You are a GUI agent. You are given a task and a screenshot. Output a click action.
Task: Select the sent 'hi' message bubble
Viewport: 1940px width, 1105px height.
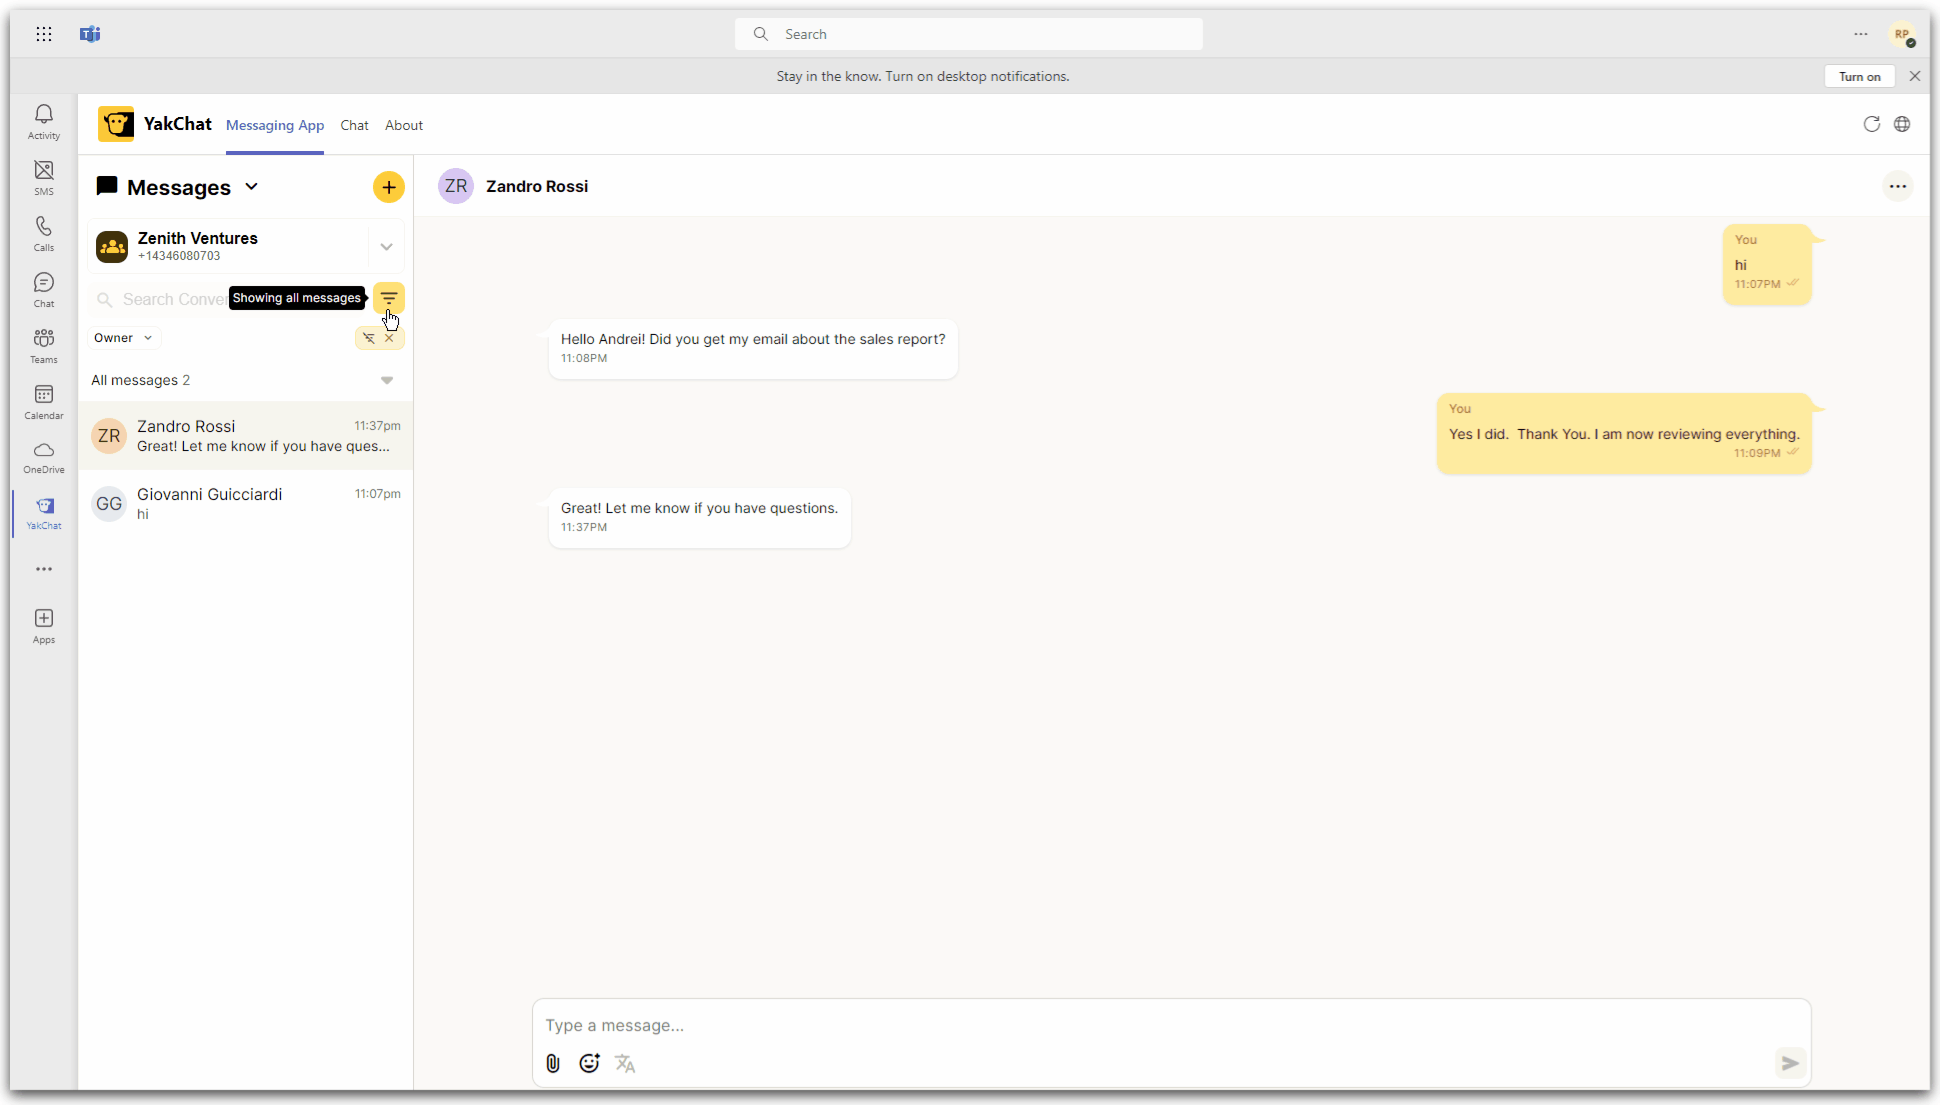click(1767, 265)
